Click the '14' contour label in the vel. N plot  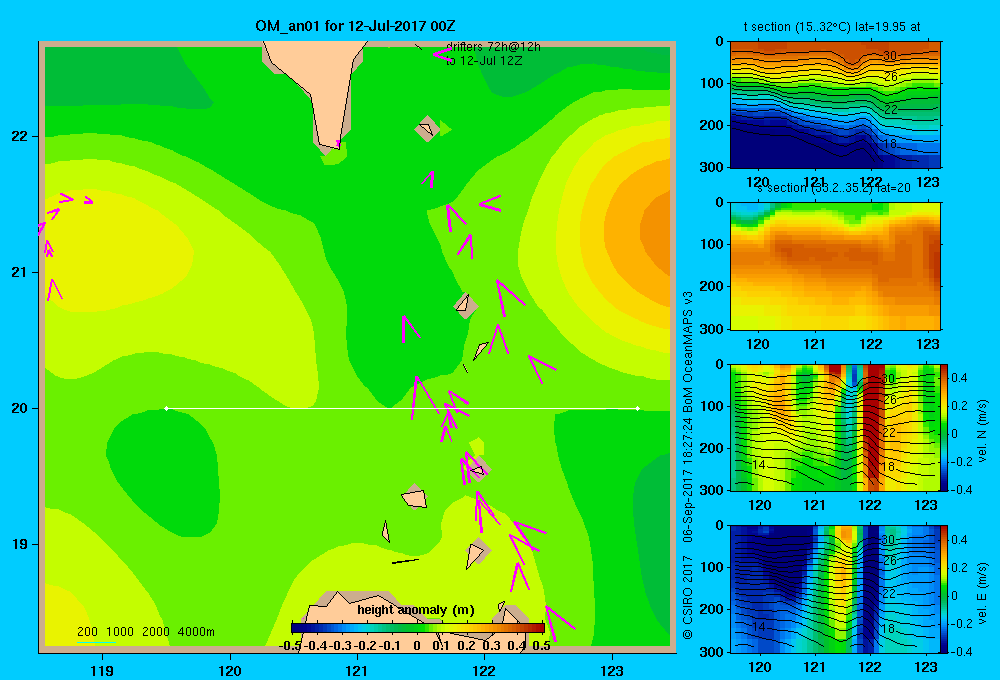(x=758, y=464)
